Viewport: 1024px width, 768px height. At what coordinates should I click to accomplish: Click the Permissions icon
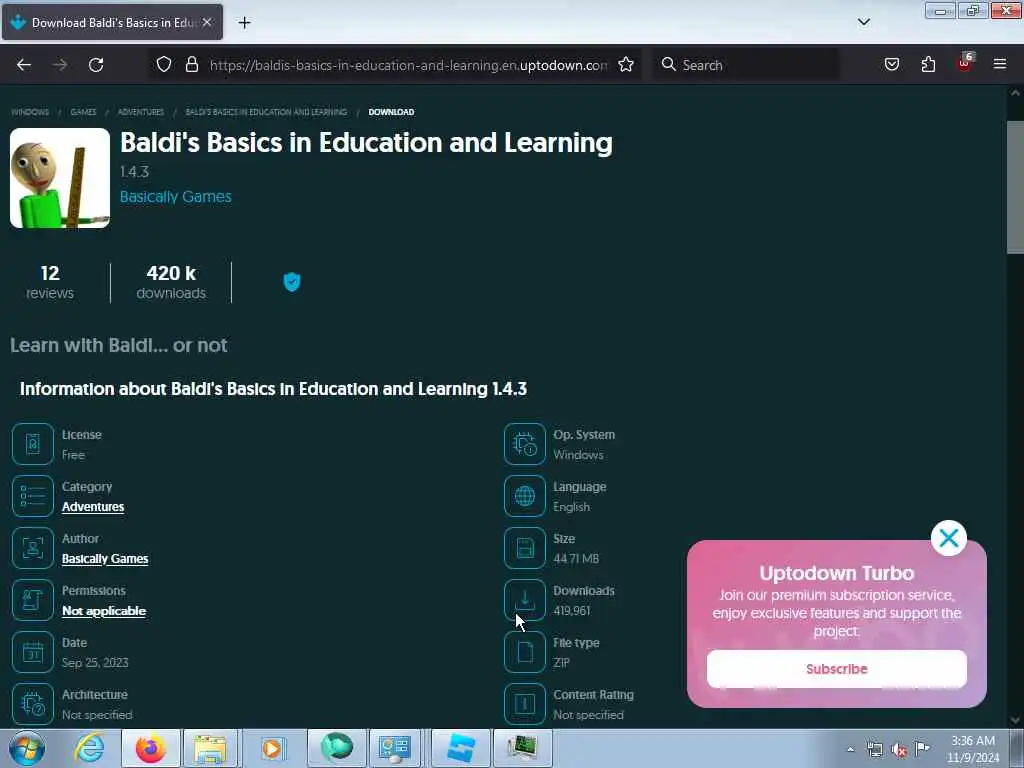[x=33, y=600]
